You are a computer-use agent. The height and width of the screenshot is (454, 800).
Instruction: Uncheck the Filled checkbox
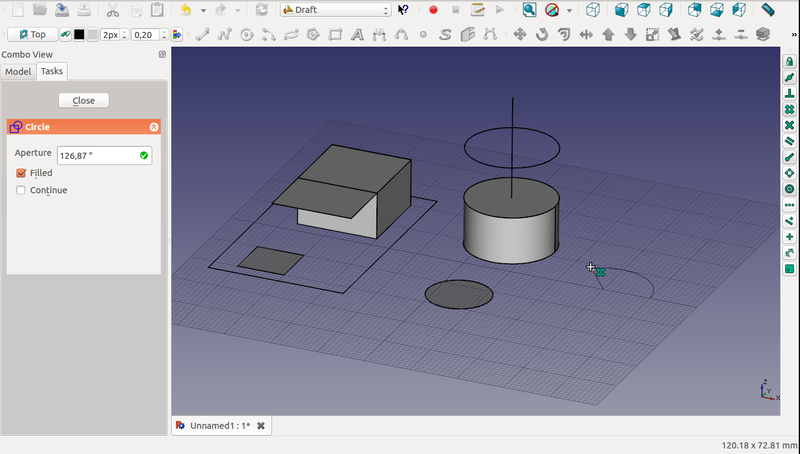(21, 173)
